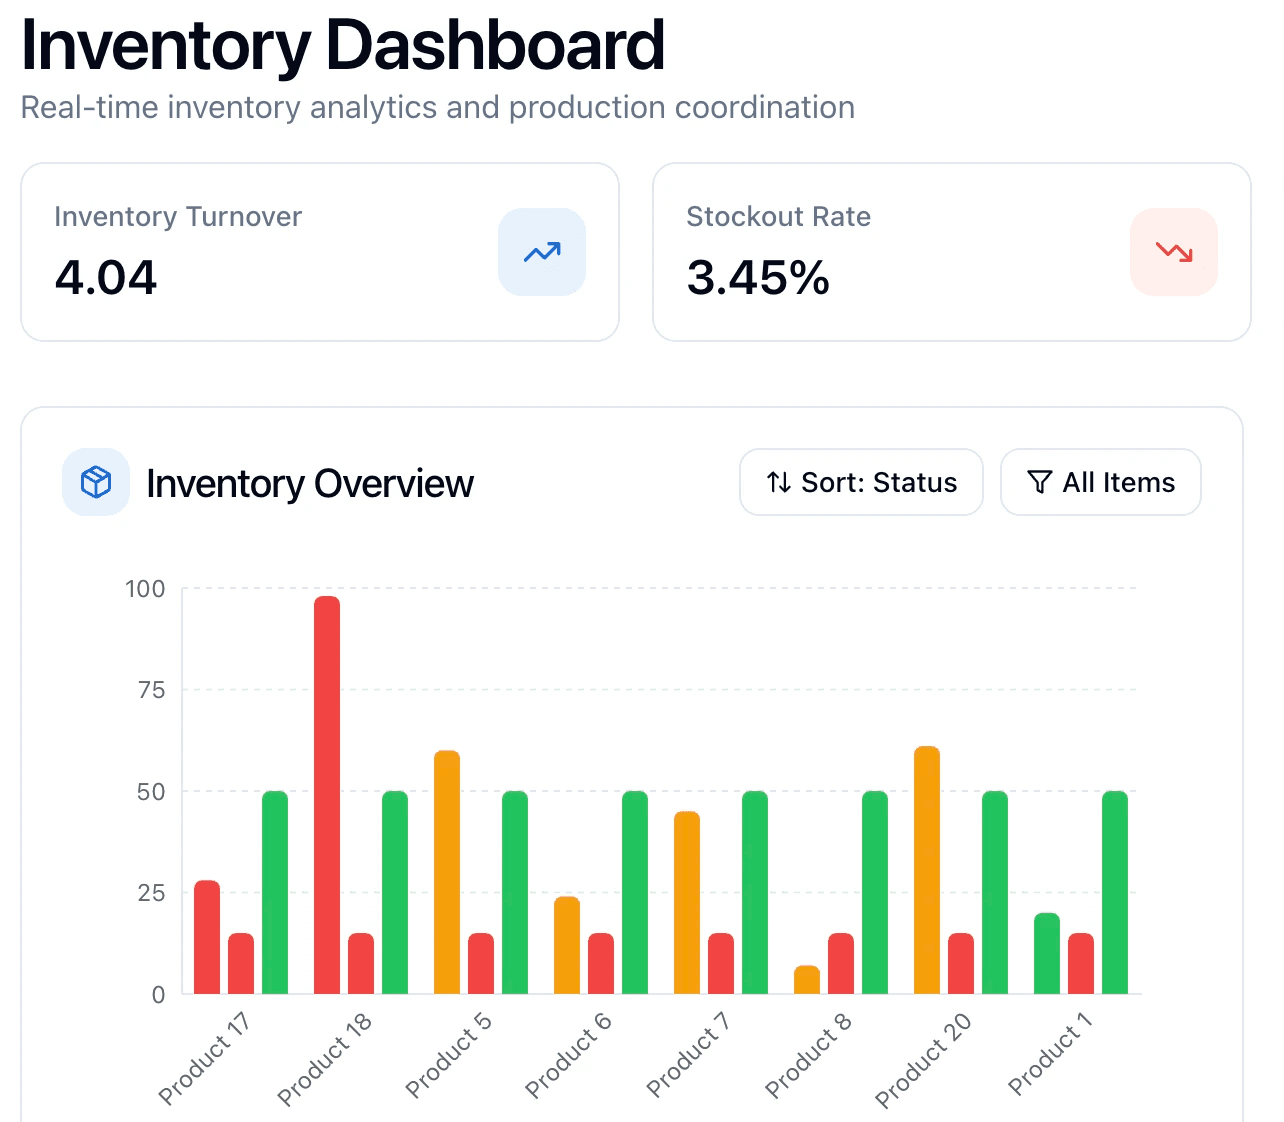
Task: Click the funnel filter icon
Action: pyautogui.click(x=1040, y=482)
